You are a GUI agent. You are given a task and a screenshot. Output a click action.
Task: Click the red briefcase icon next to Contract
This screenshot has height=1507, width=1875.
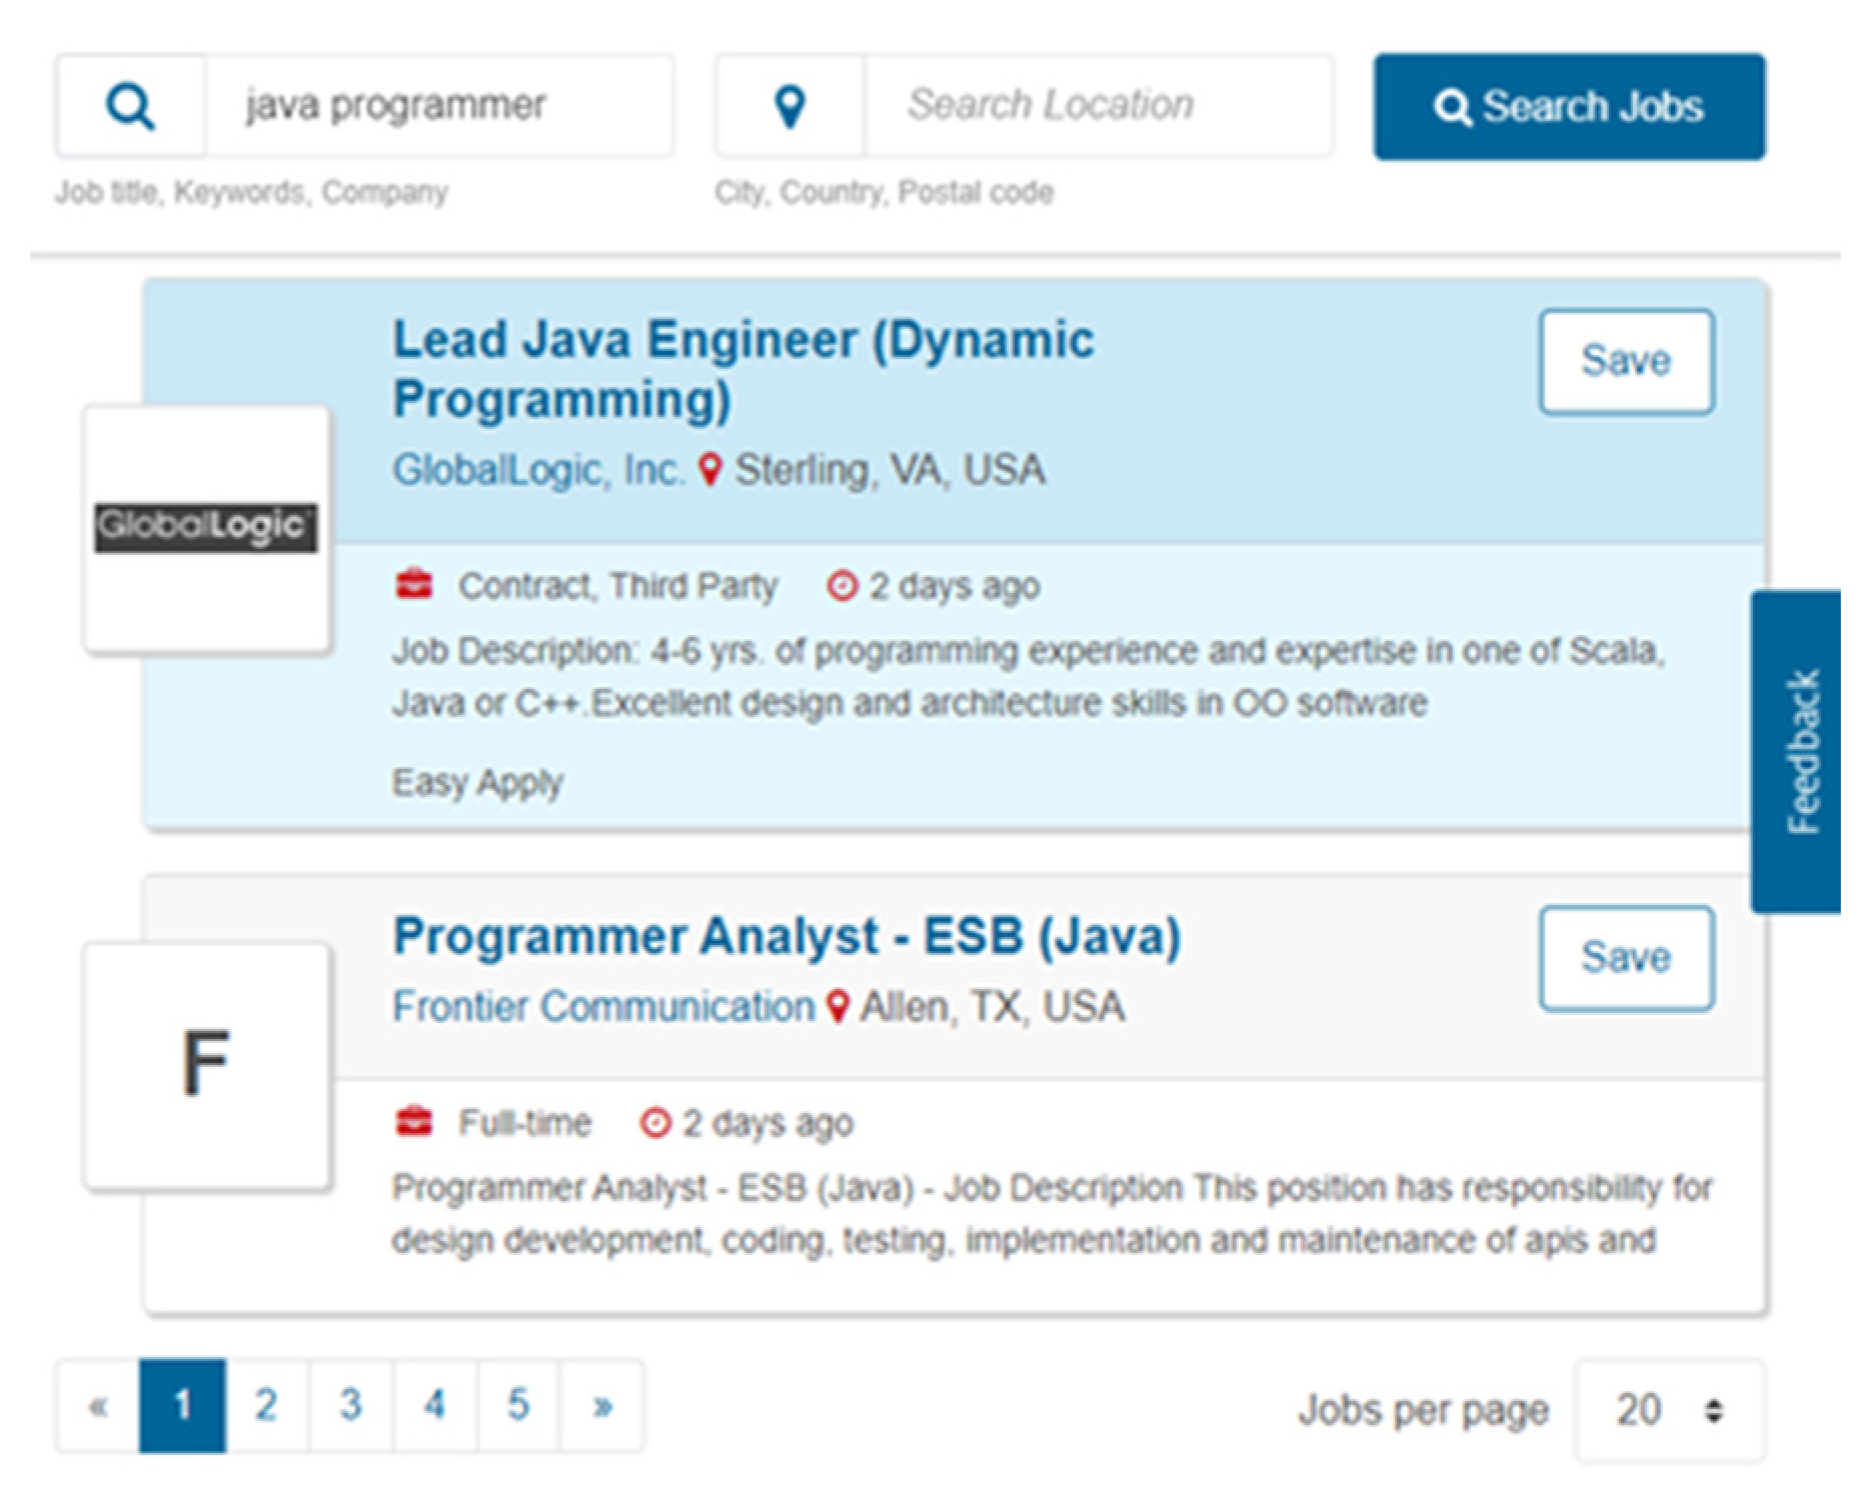(414, 584)
